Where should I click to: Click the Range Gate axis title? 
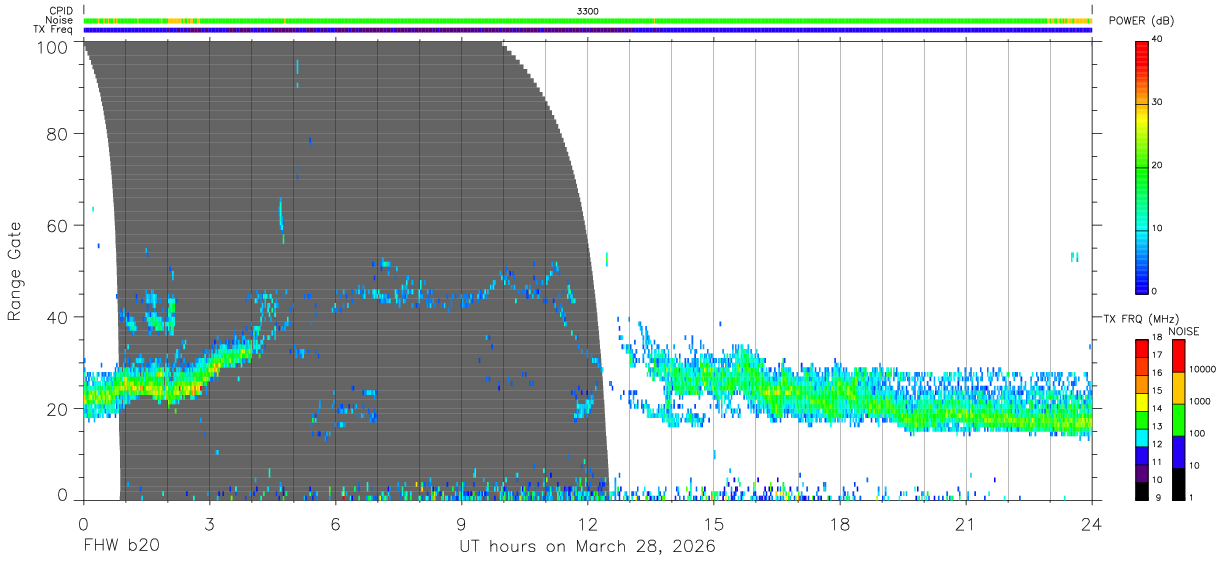pos(15,270)
